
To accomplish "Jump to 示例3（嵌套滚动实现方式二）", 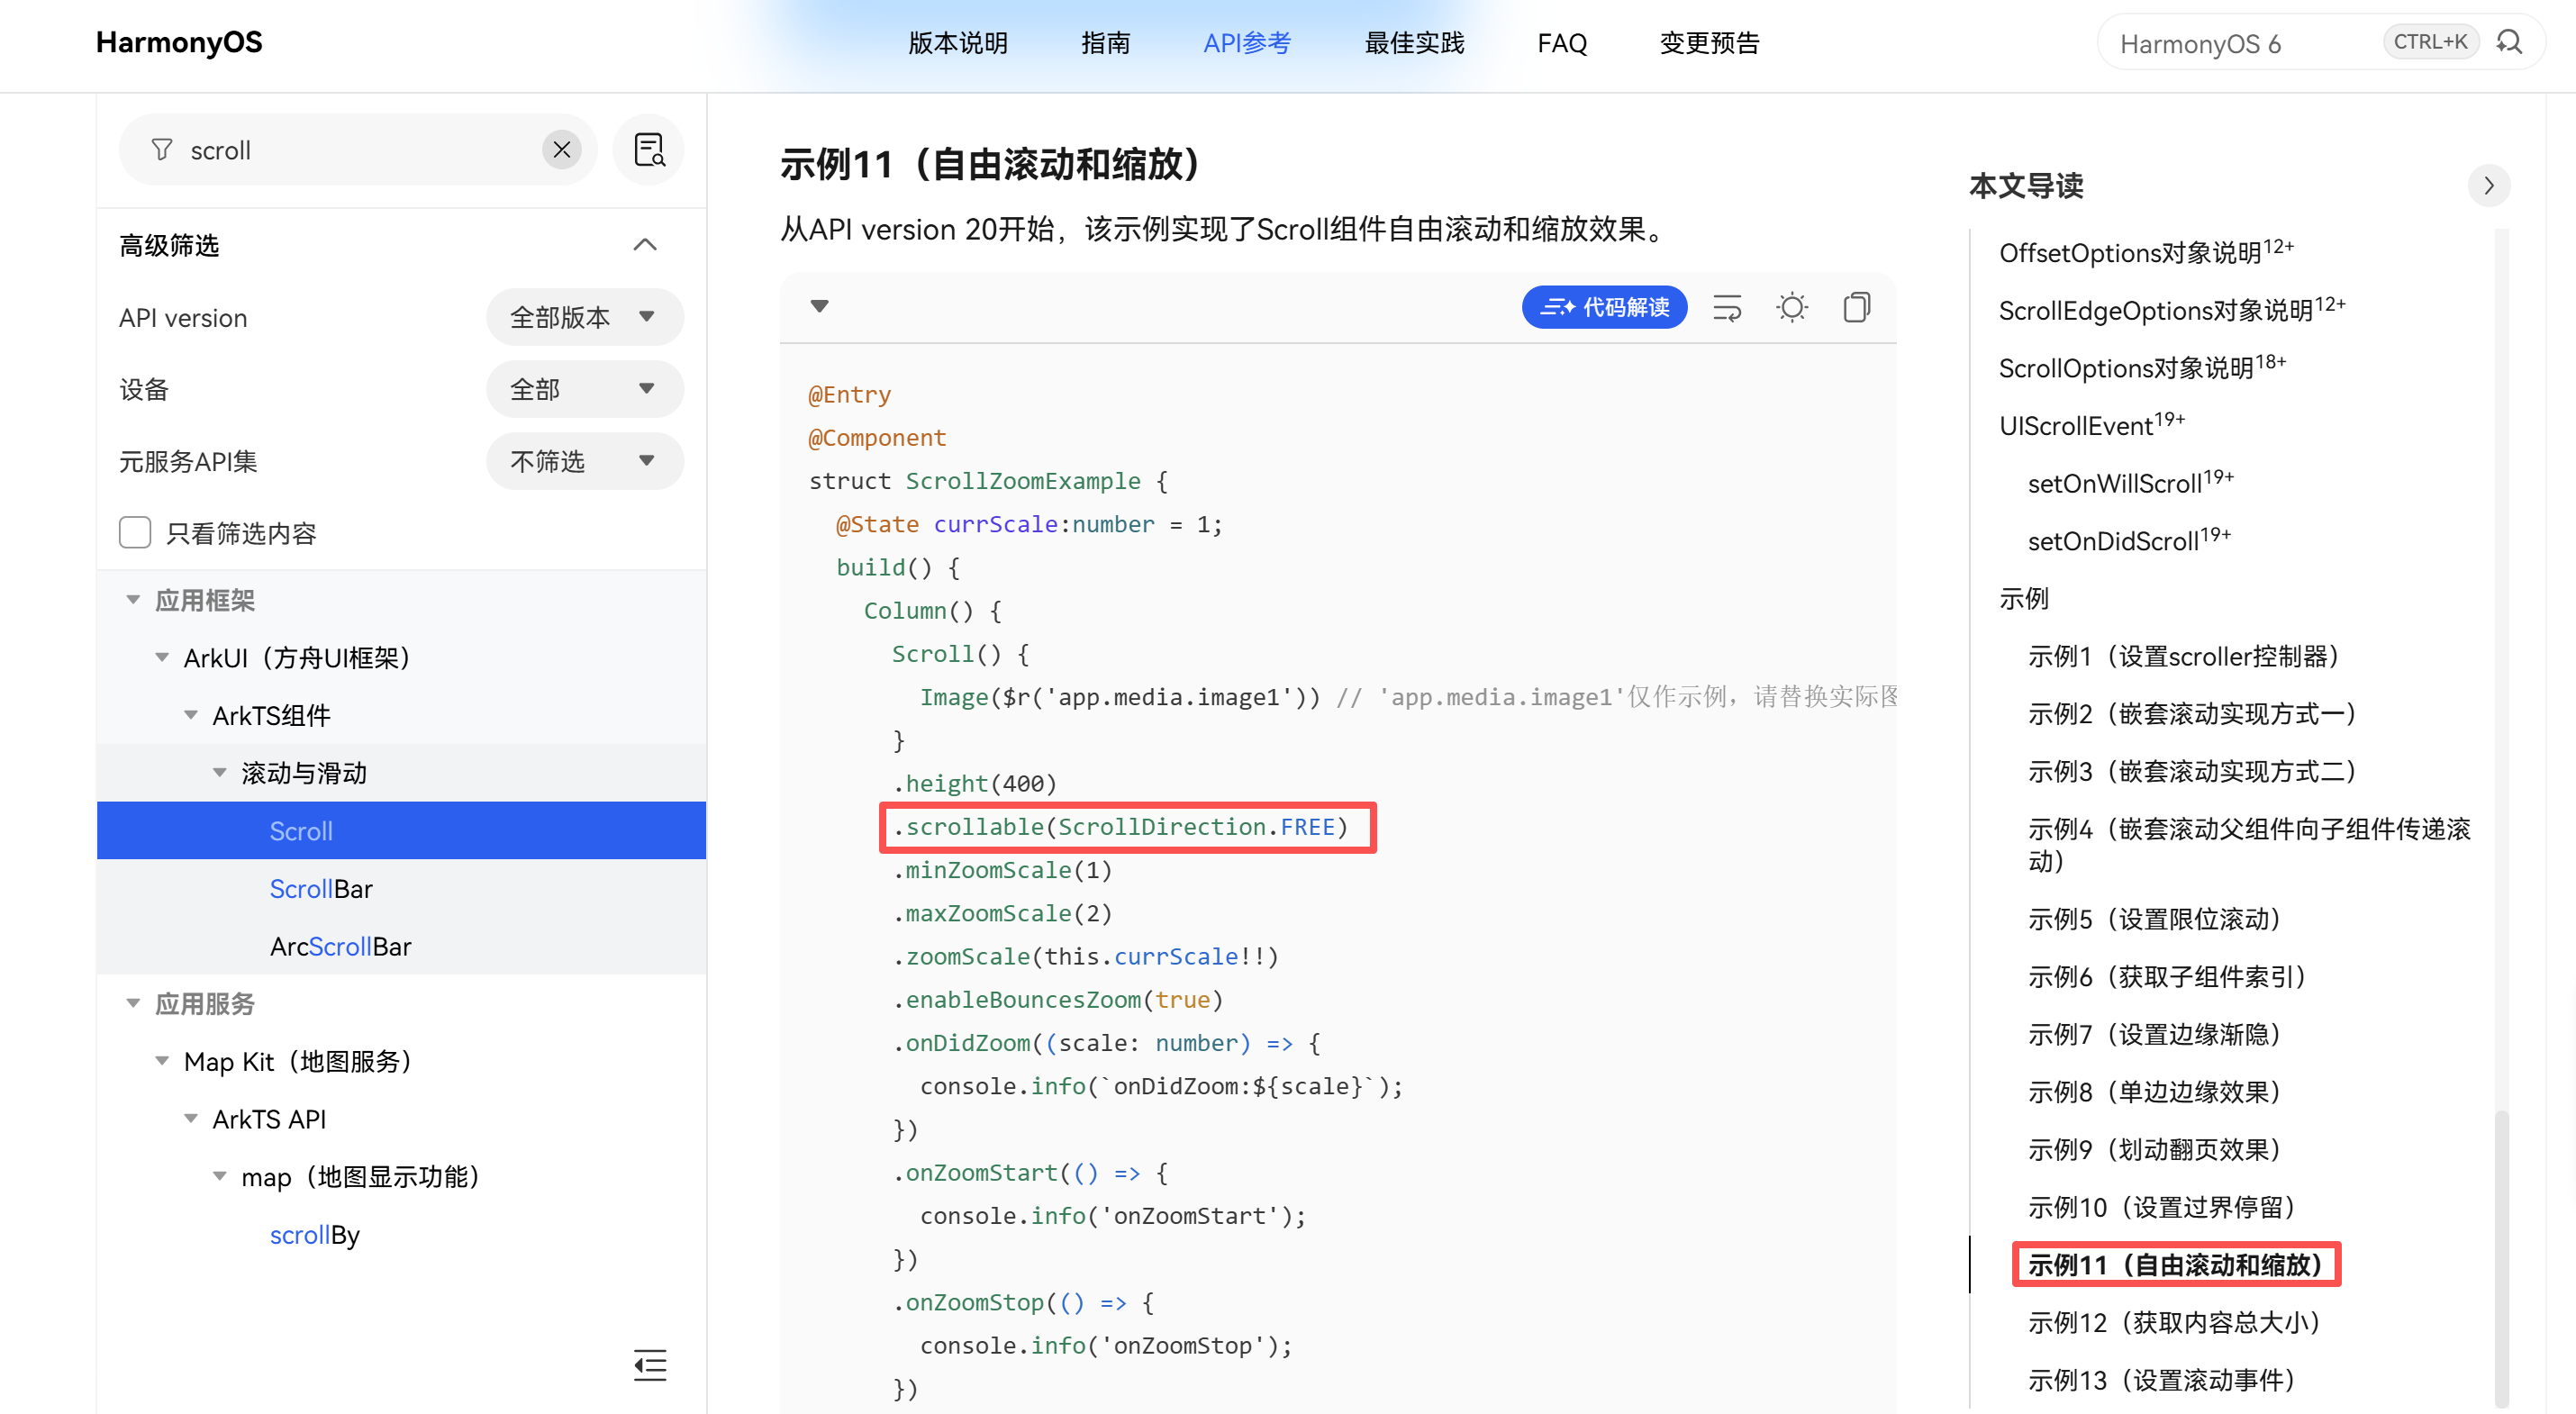I will tap(2192, 771).
